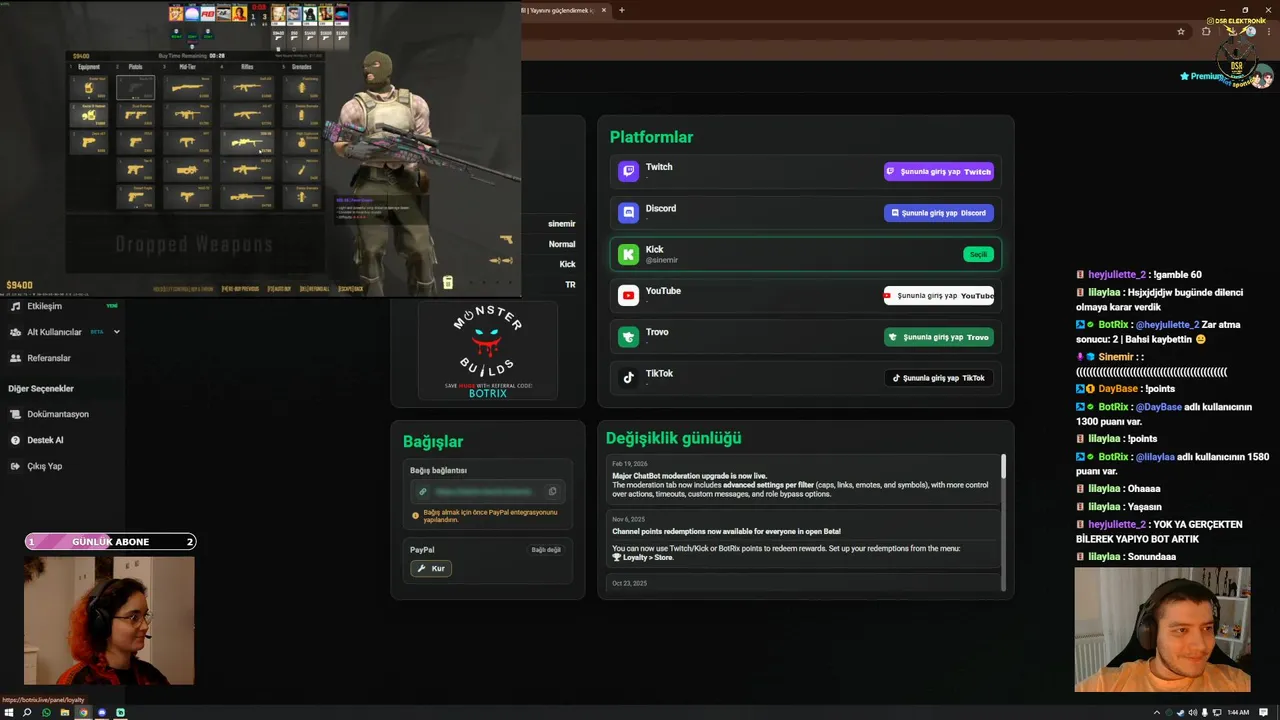
Task: Log in with the Twitch button
Action: click(x=938, y=172)
